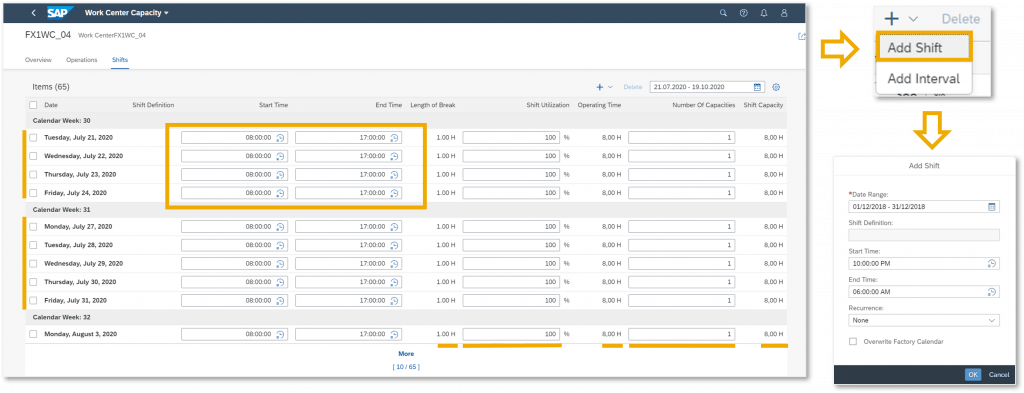Screen dimensions: 1024x393
Task: Click the Length of Break column header
Action: [432, 105]
